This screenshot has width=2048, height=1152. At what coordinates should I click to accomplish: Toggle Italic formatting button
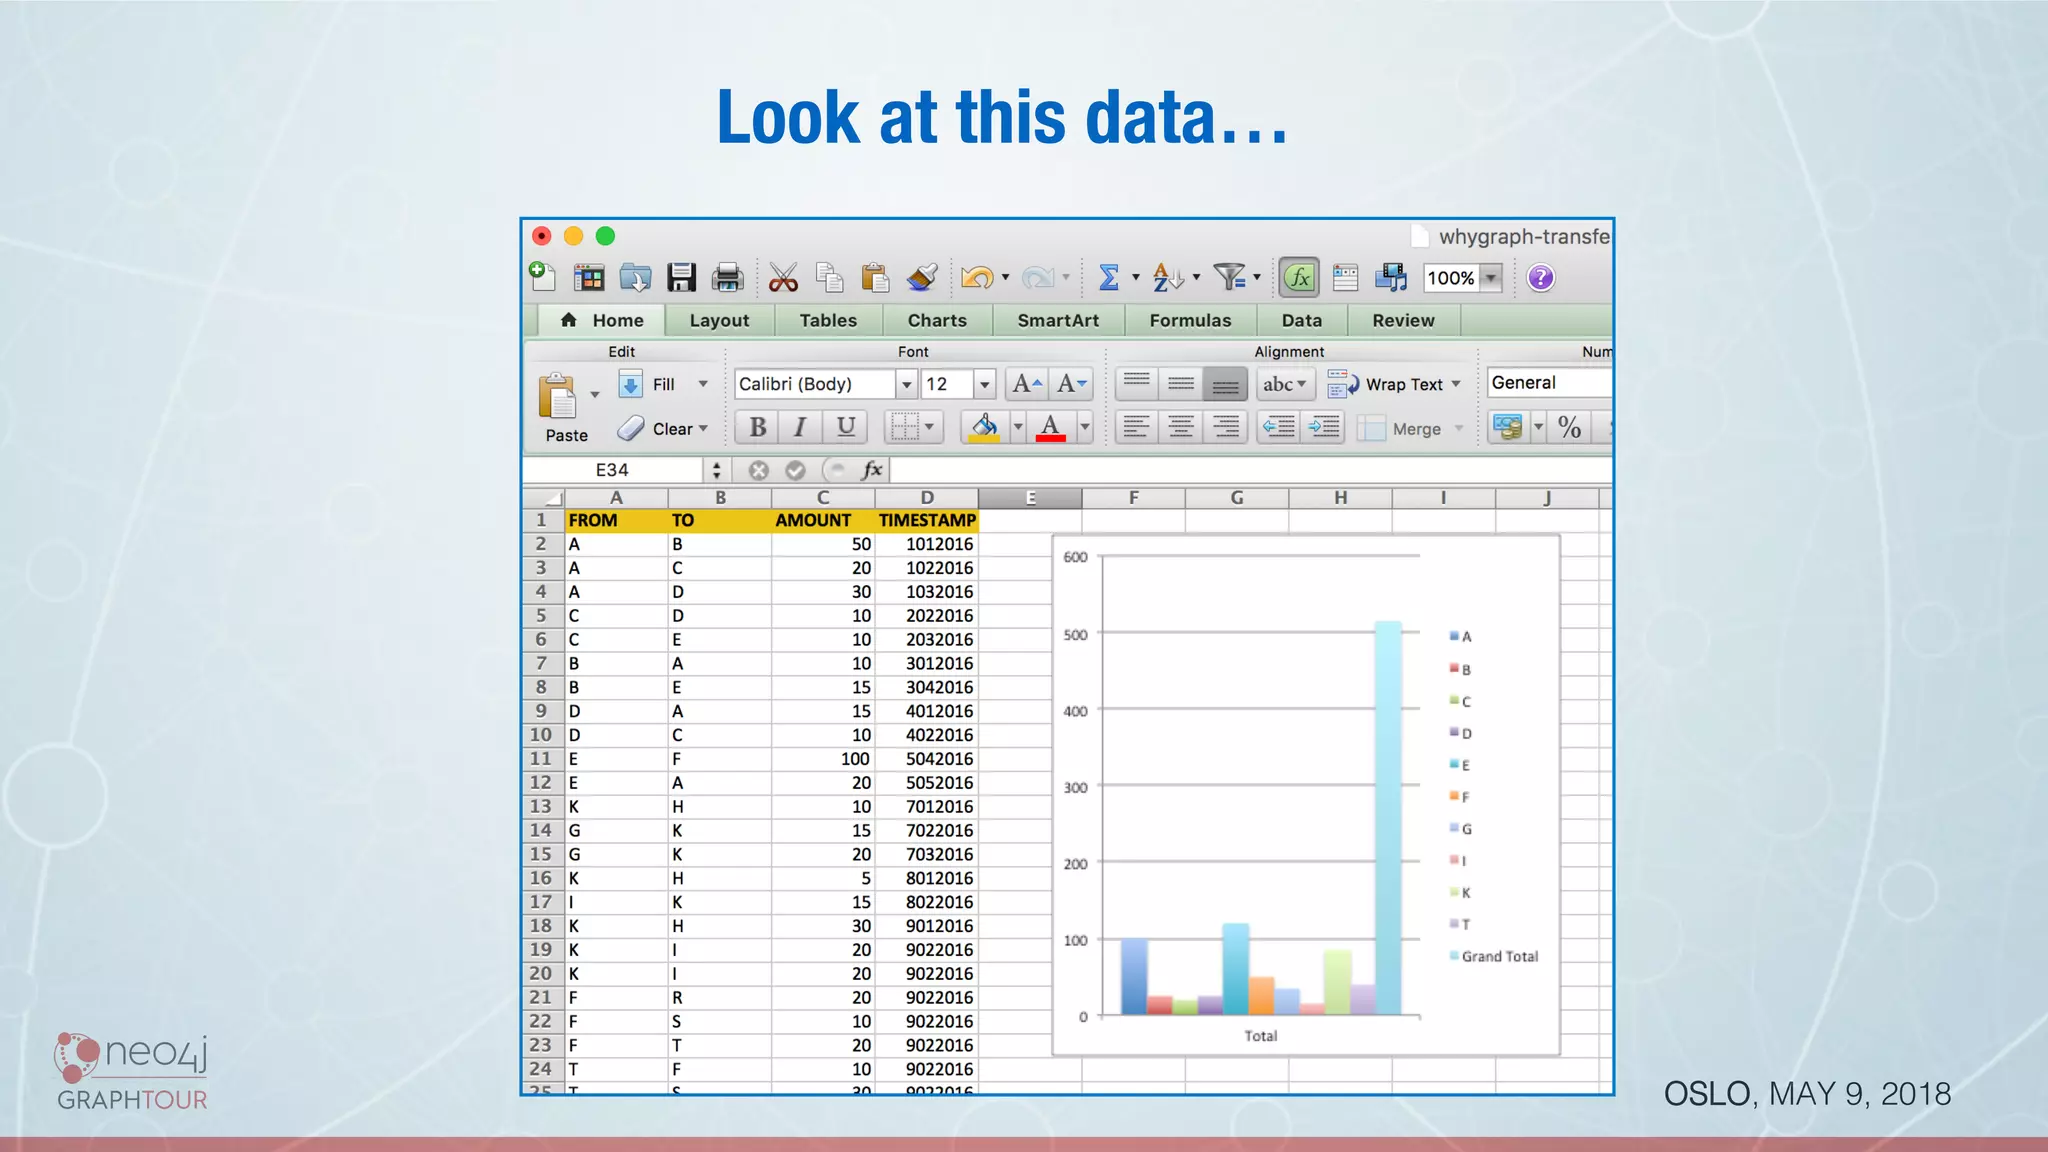(x=800, y=428)
